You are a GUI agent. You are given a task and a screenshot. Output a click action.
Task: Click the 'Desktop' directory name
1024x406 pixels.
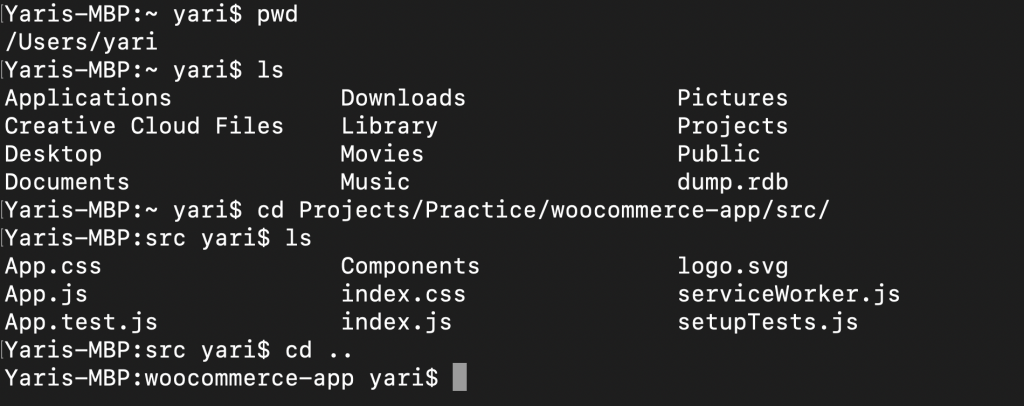tap(54, 155)
